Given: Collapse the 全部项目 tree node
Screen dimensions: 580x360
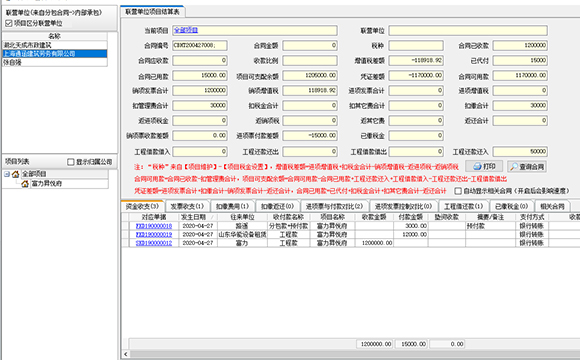Looking at the screenshot, I should tap(7, 174).
